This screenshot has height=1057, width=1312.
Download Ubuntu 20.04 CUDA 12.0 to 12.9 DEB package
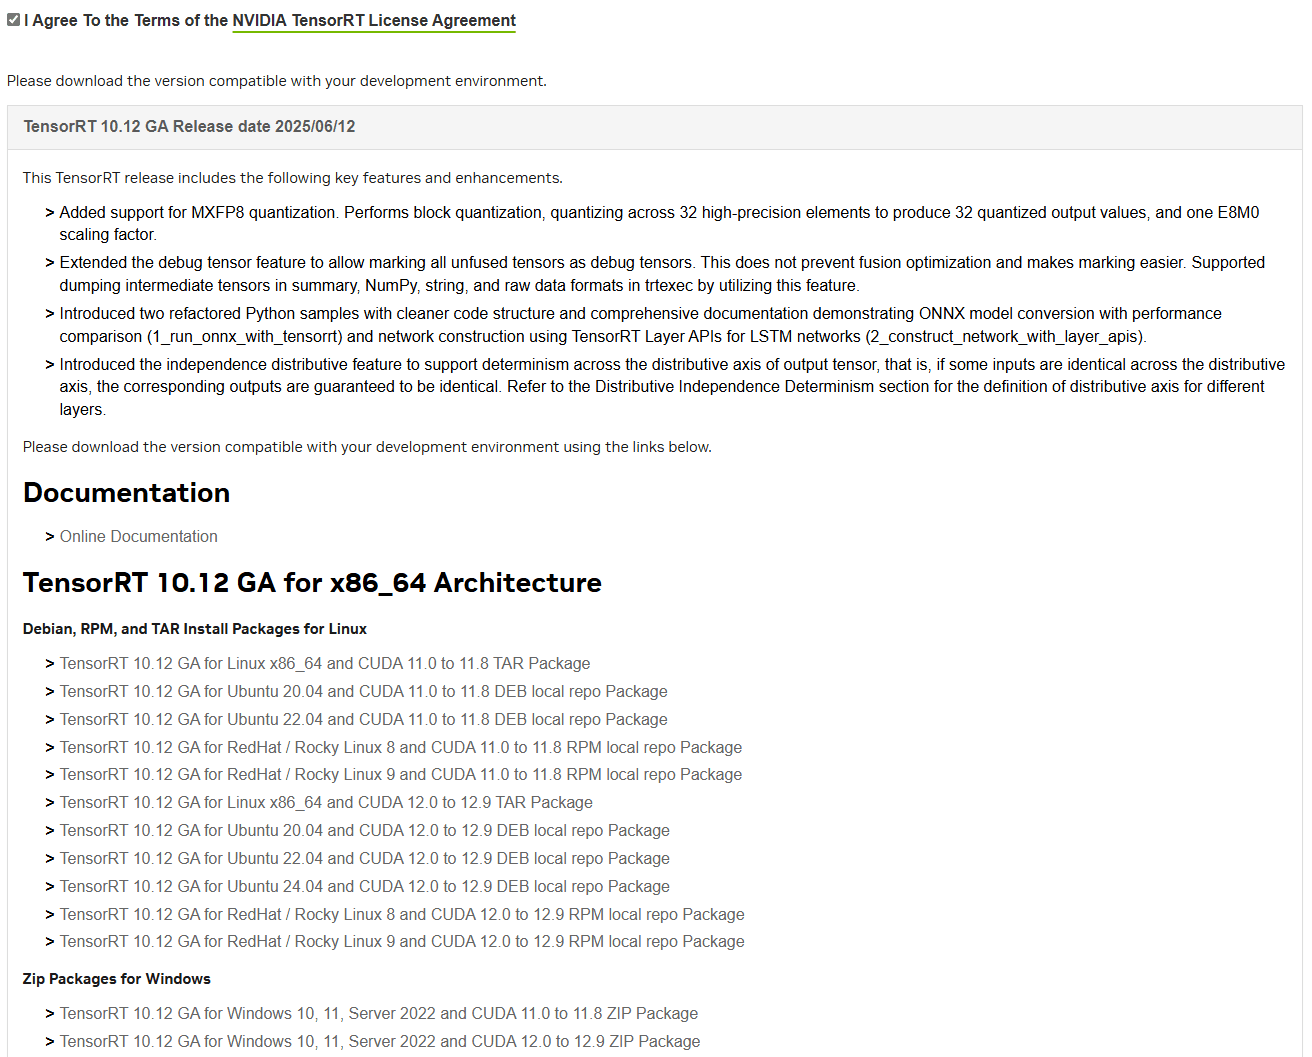click(x=365, y=831)
